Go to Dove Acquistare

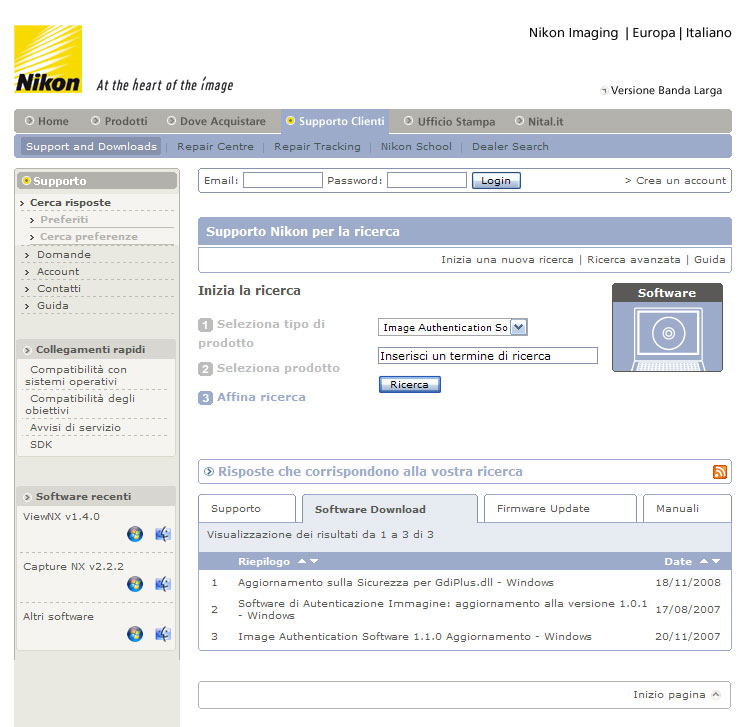(217, 121)
